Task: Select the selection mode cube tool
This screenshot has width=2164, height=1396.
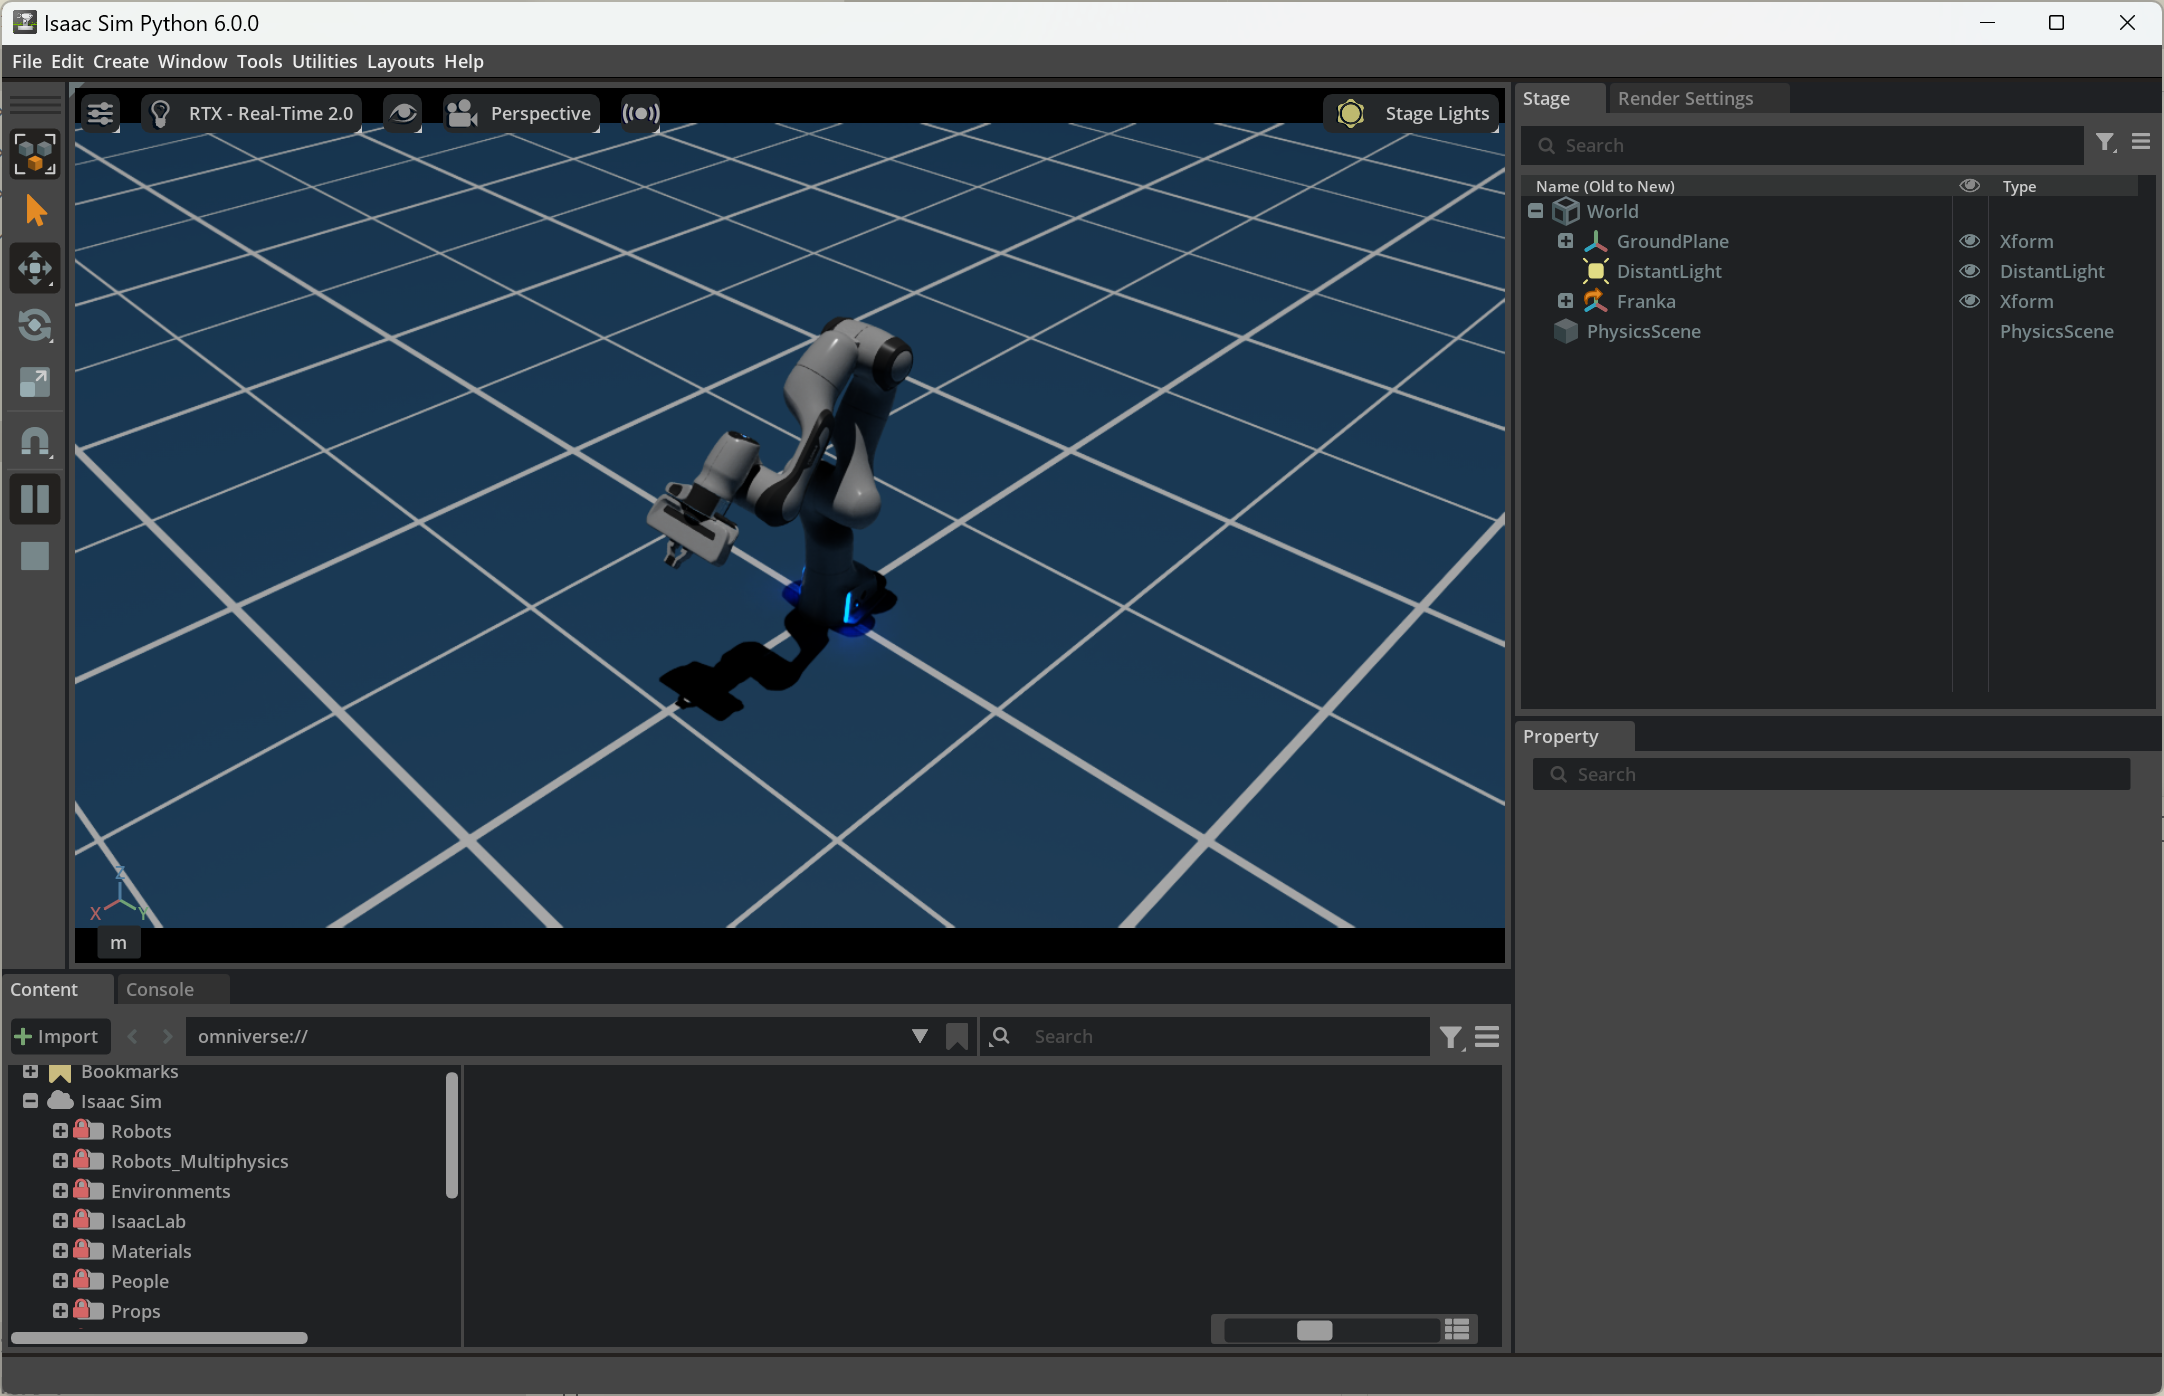Action: point(35,154)
